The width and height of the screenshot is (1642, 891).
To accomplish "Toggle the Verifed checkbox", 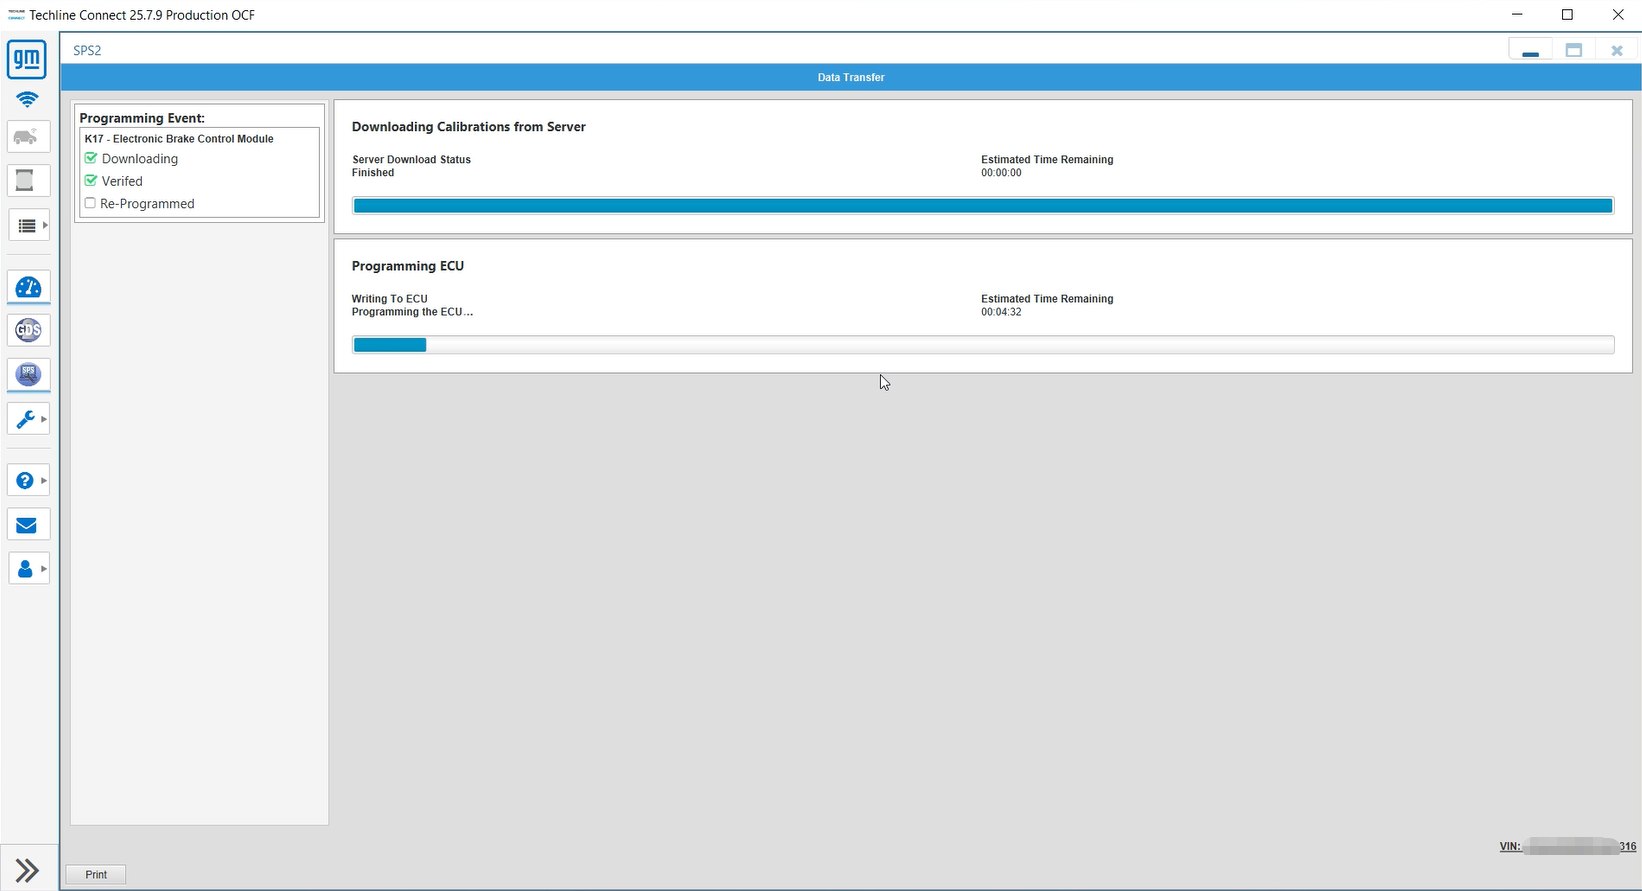I will (x=91, y=181).
